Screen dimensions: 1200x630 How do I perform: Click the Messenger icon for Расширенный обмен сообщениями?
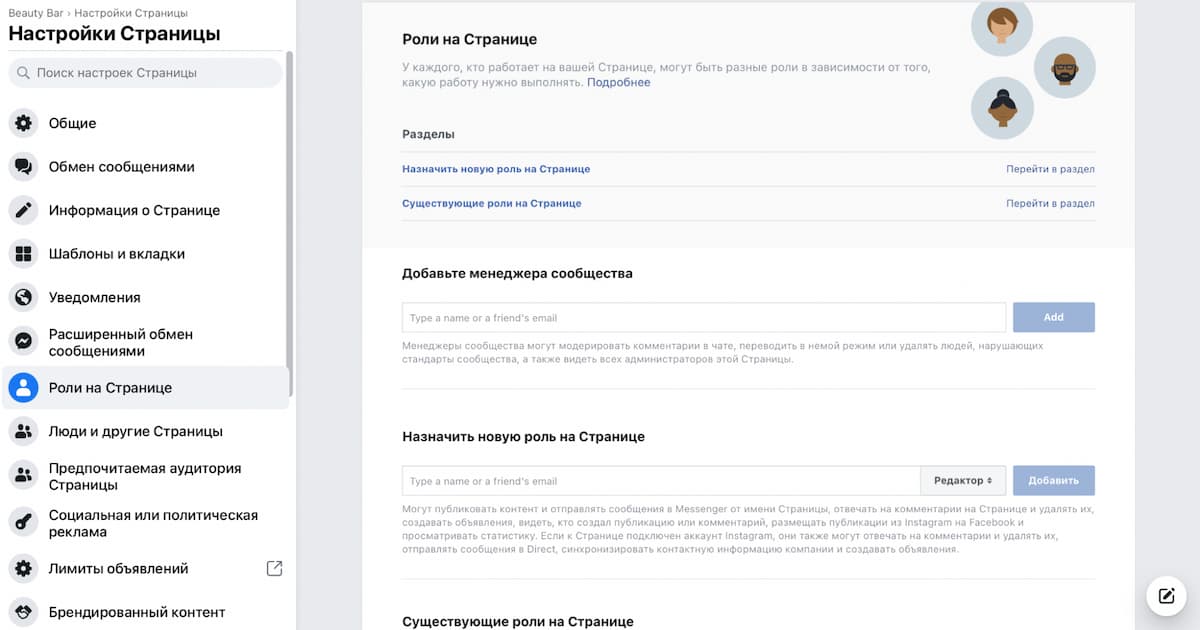23,342
